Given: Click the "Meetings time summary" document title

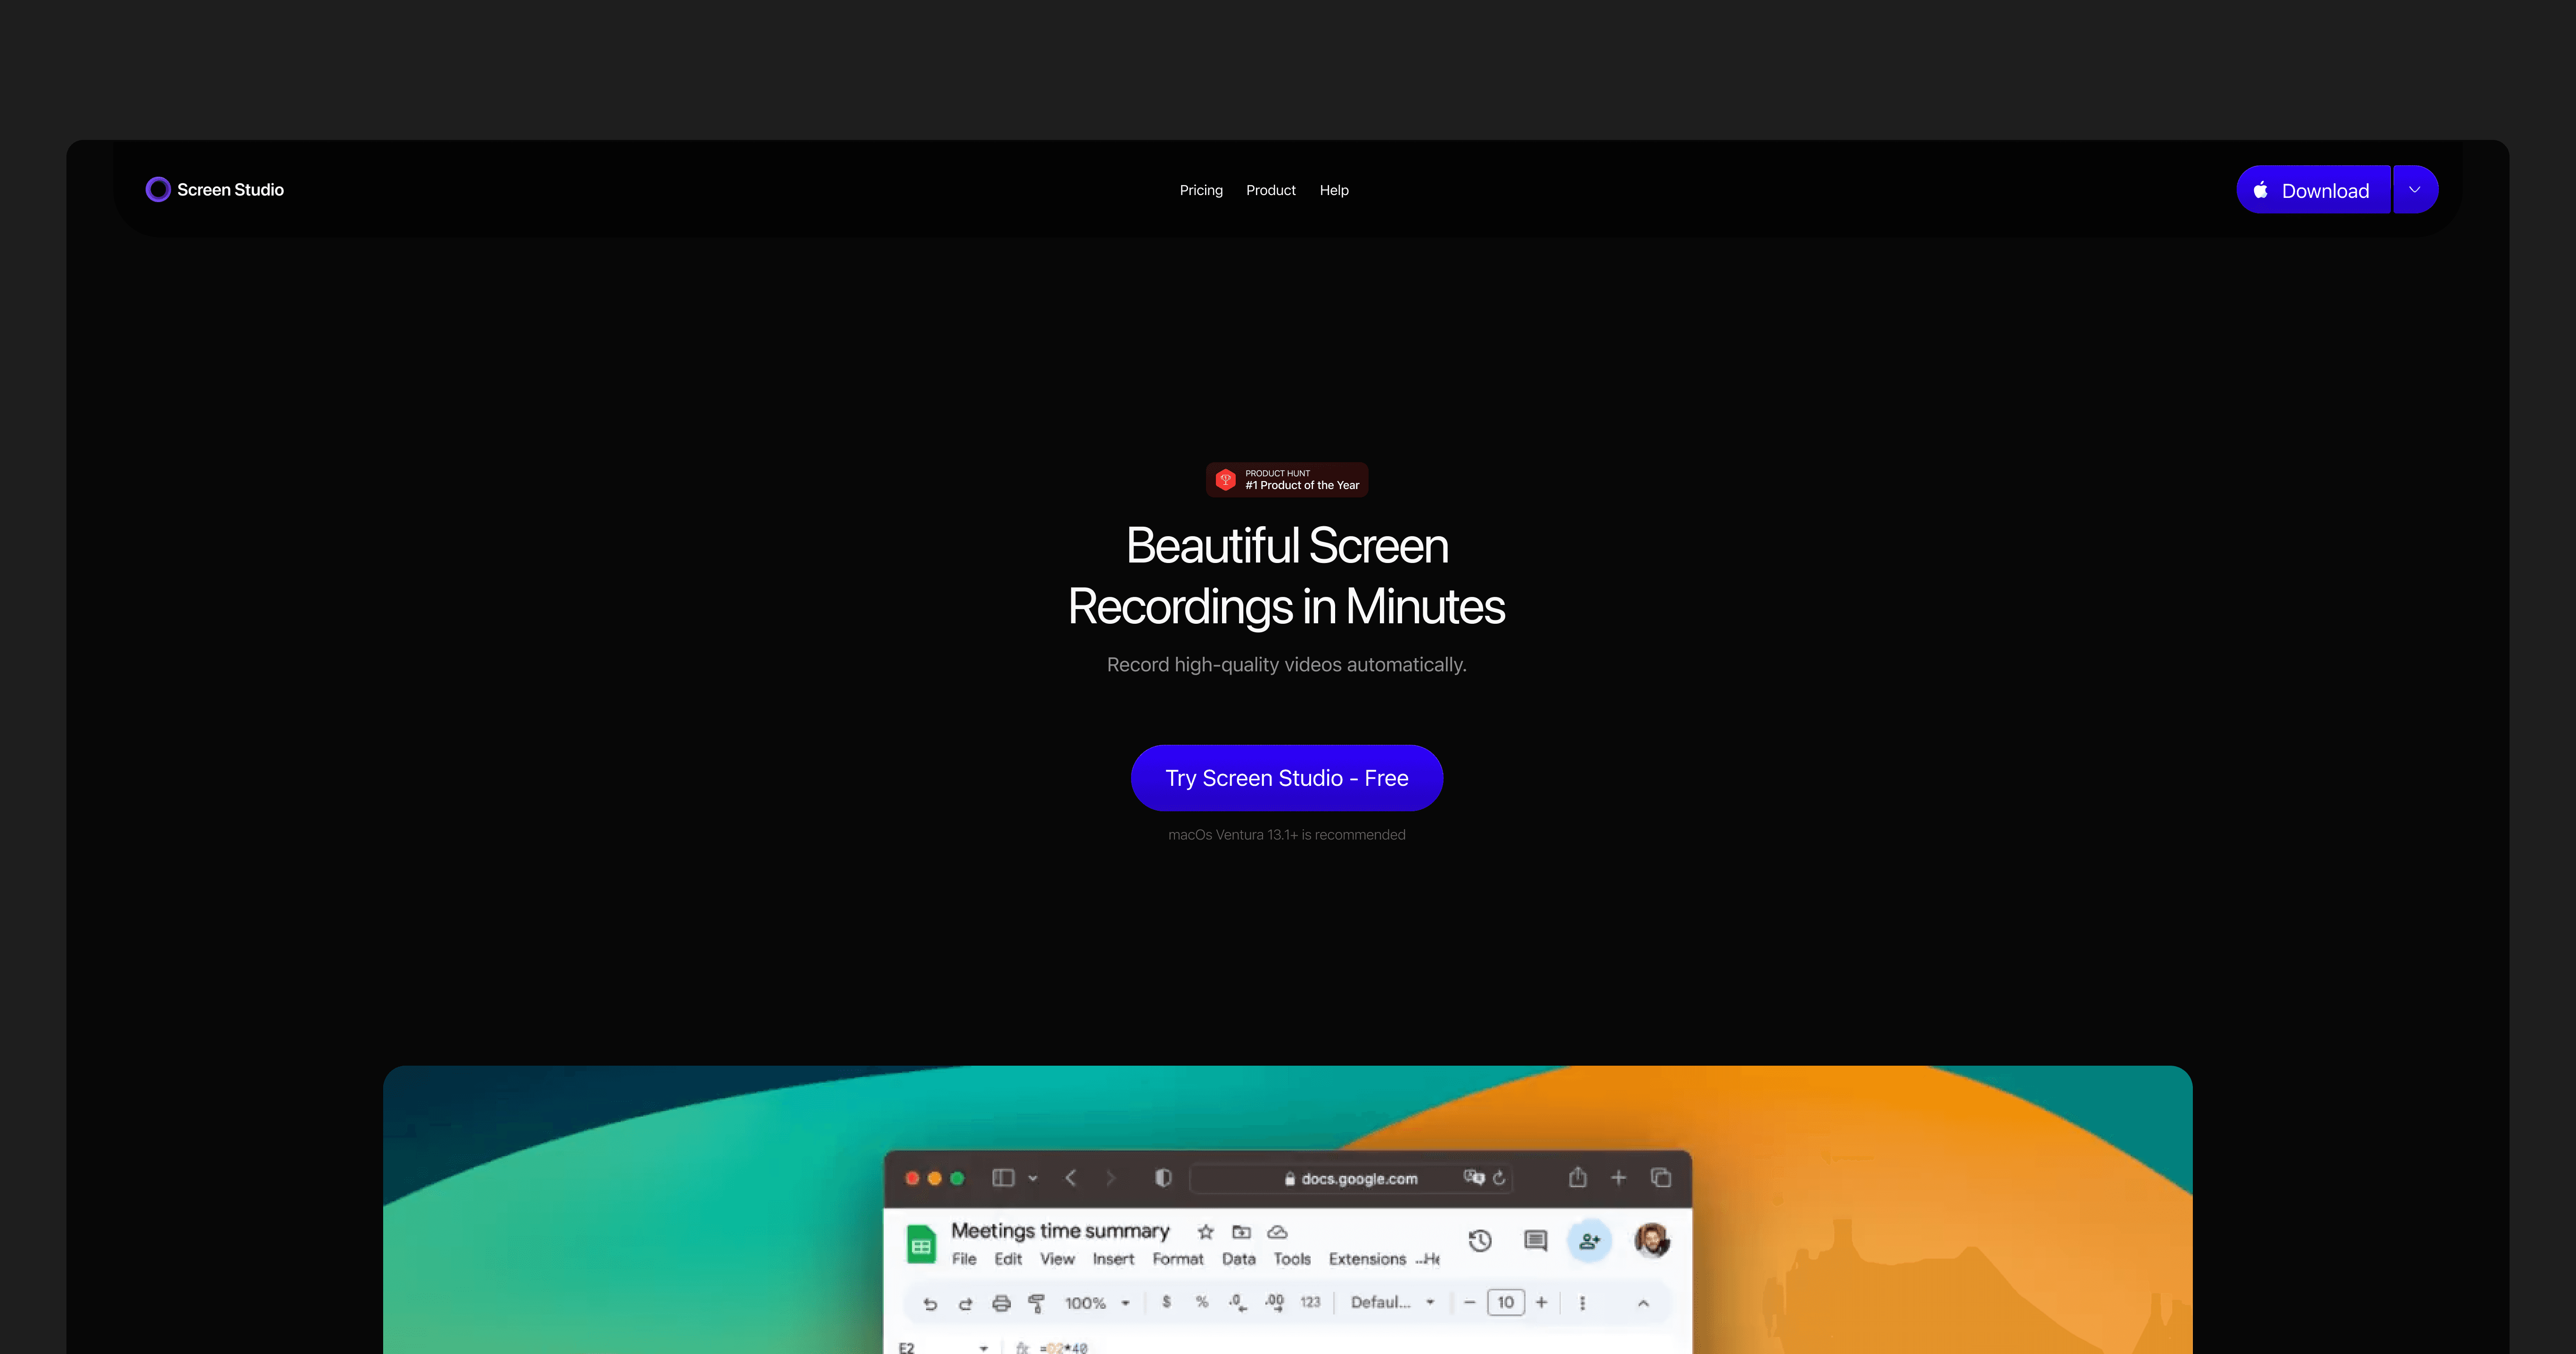Looking at the screenshot, I should click(1060, 1231).
